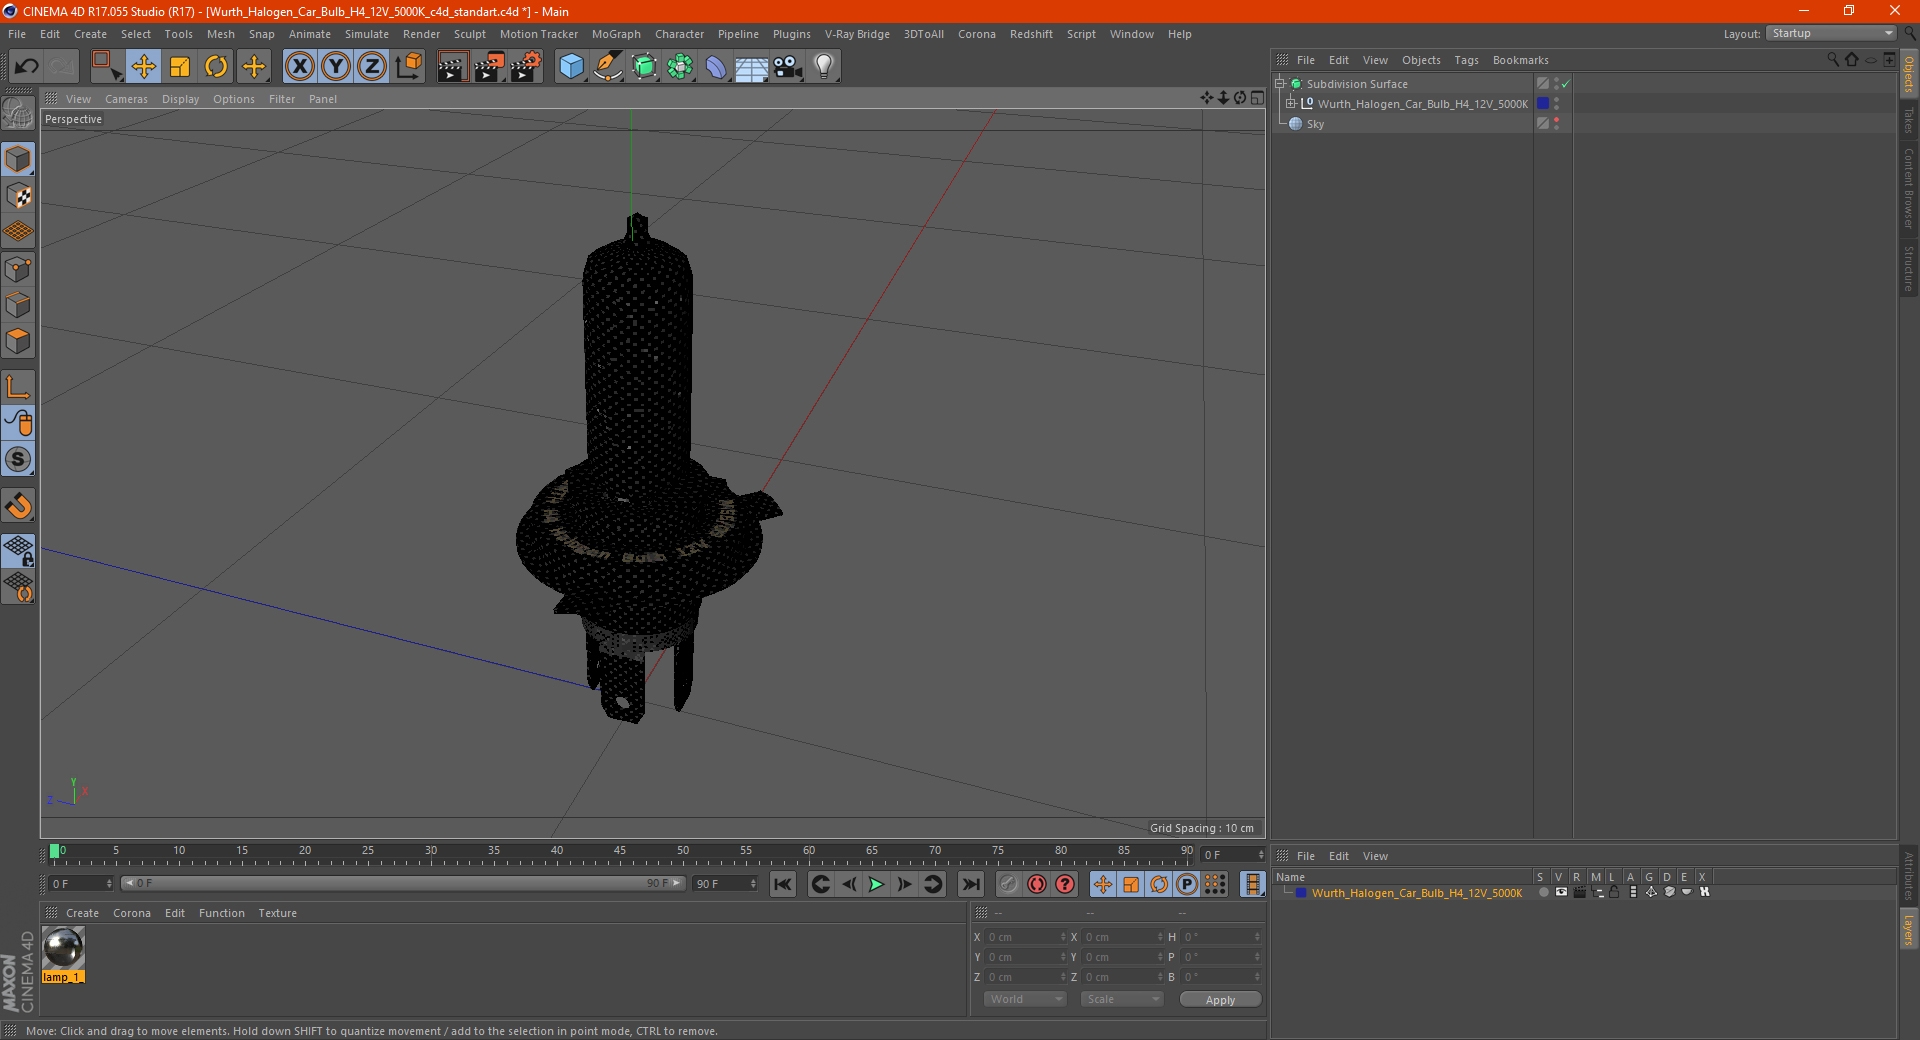This screenshot has width=1920, height=1040.
Task: Switch to Texture mode in left sidebar
Action: (18, 196)
